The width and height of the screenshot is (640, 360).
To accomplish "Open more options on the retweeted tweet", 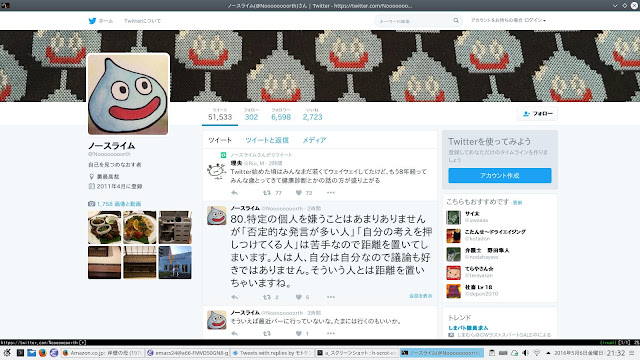I will click(331, 193).
